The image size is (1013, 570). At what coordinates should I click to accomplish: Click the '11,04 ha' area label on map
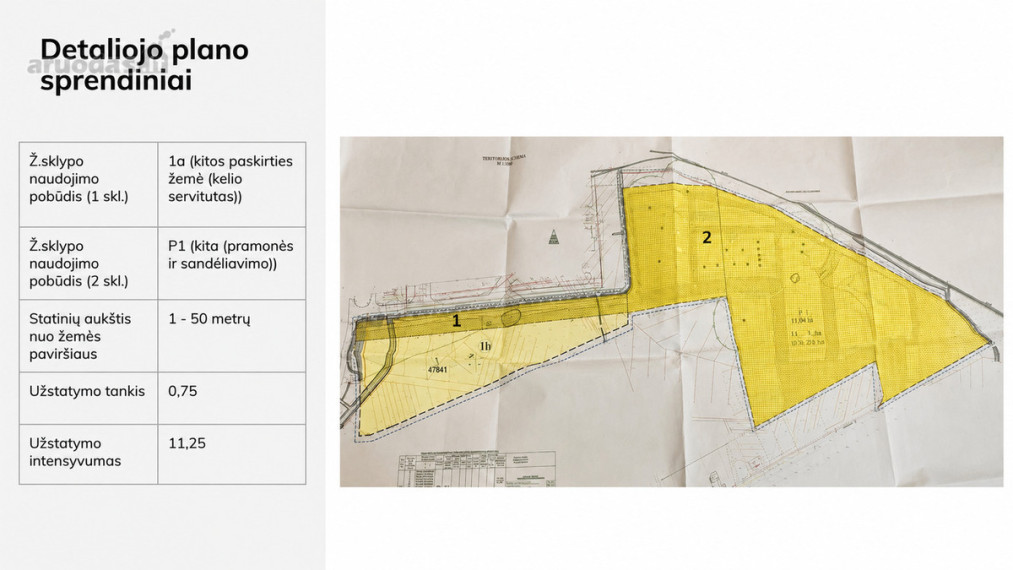tap(801, 321)
